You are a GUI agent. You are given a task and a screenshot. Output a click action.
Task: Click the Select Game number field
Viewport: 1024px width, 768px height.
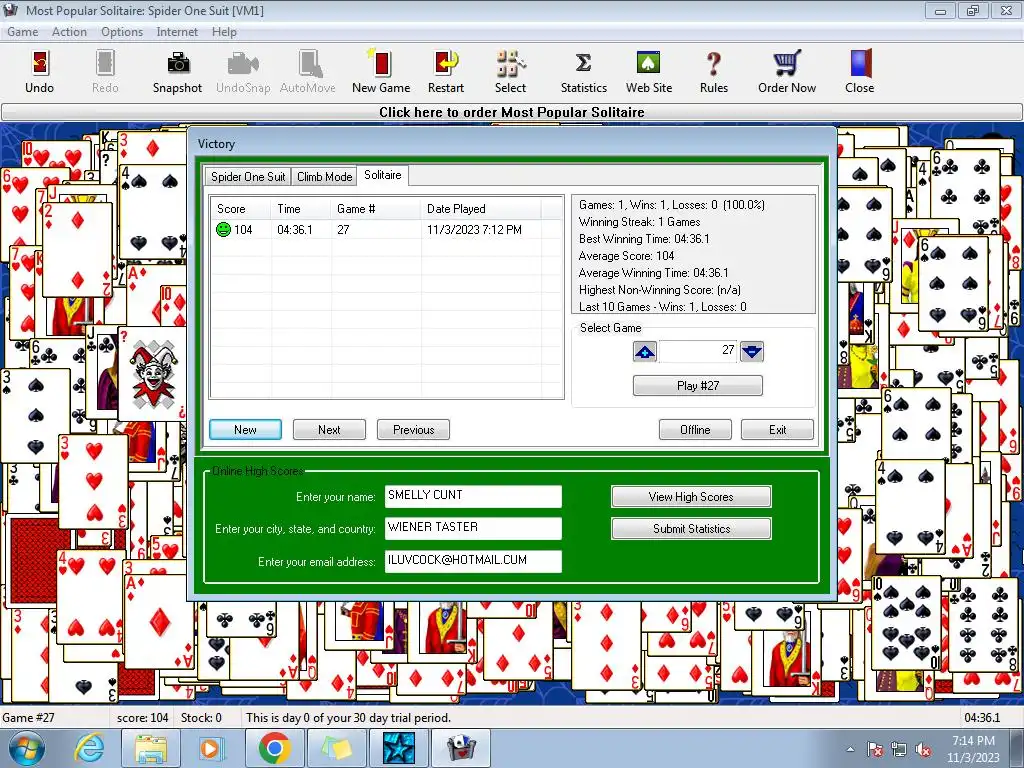click(698, 351)
